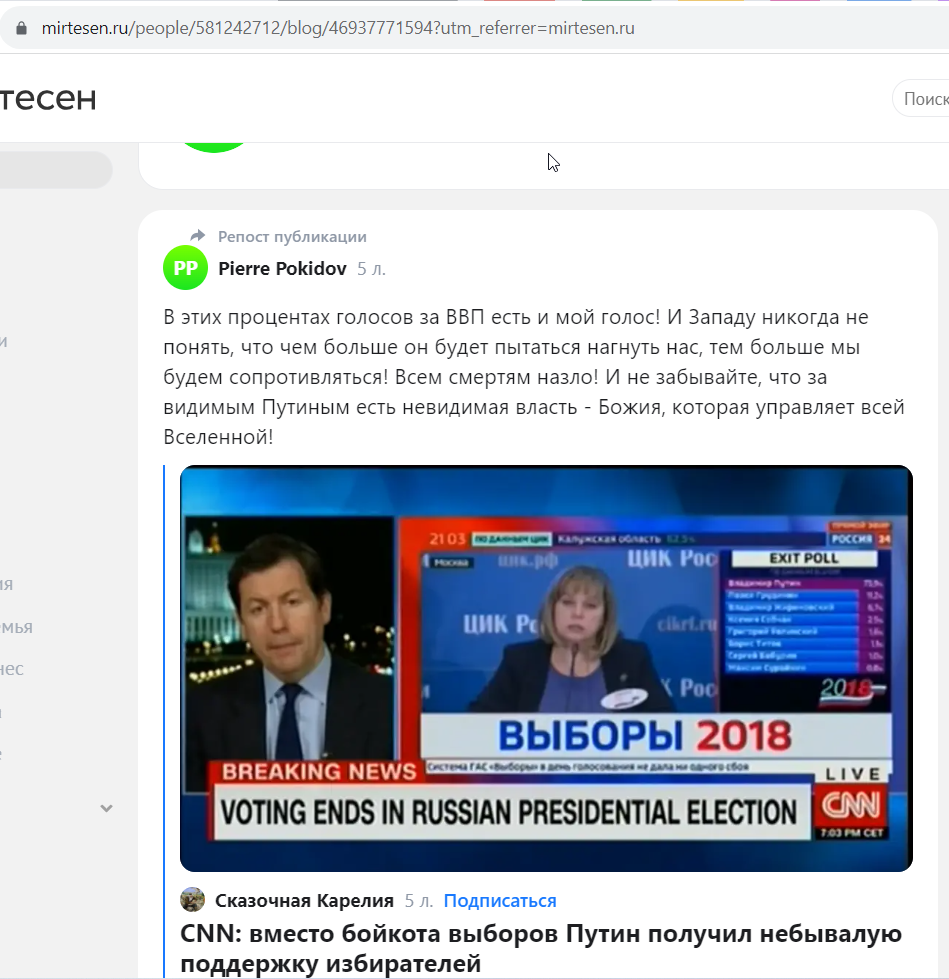
Task: Click the repost arrow icon next to Репост публикации
Action: [198, 235]
